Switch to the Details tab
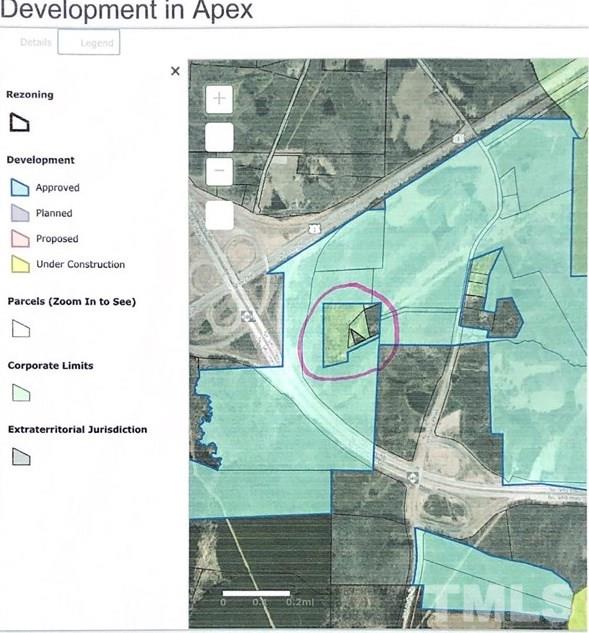The width and height of the screenshot is (589, 633). pos(36,42)
